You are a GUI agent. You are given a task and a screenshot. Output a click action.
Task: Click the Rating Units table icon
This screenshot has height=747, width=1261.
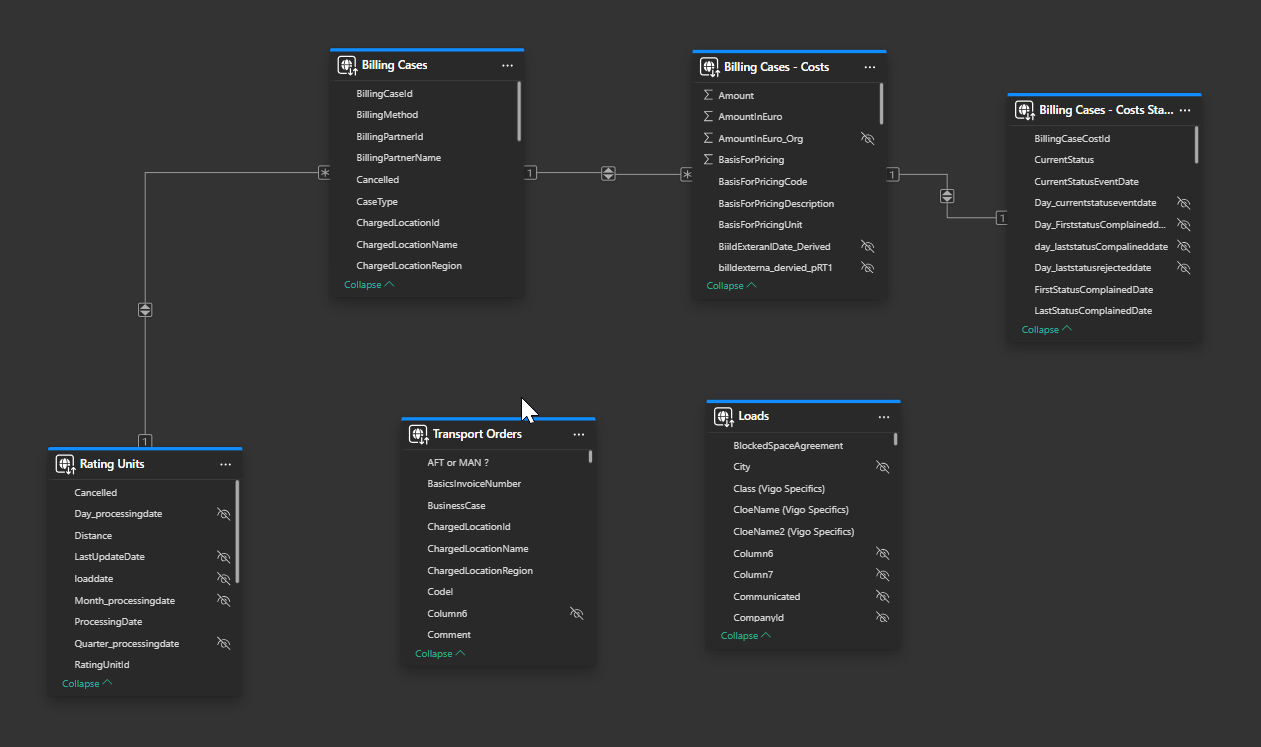pyautogui.click(x=64, y=464)
